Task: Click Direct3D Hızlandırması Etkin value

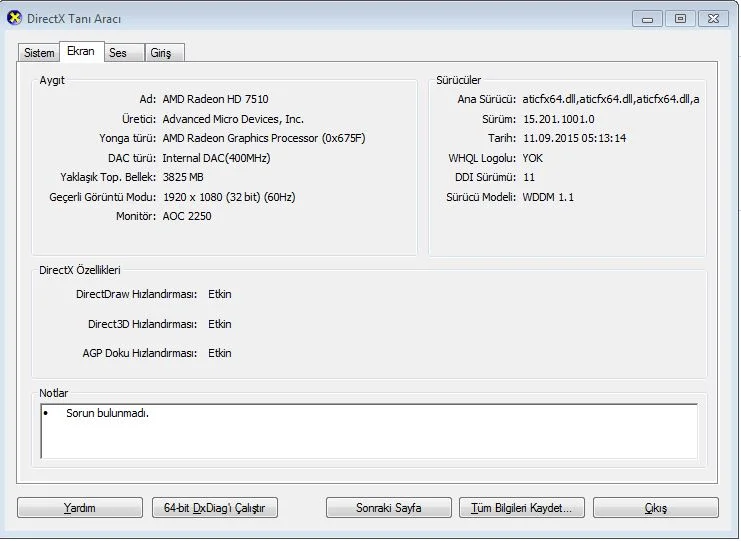Action: [x=220, y=324]
